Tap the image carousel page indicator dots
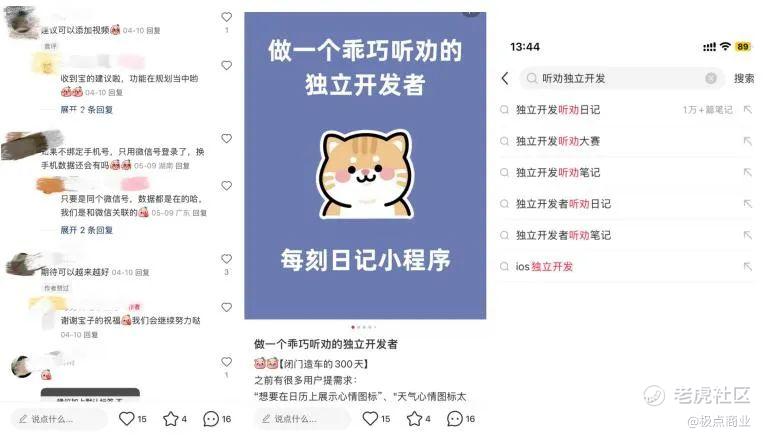The height and width of the screenshot is (439, 765). (x=364, y=327)
